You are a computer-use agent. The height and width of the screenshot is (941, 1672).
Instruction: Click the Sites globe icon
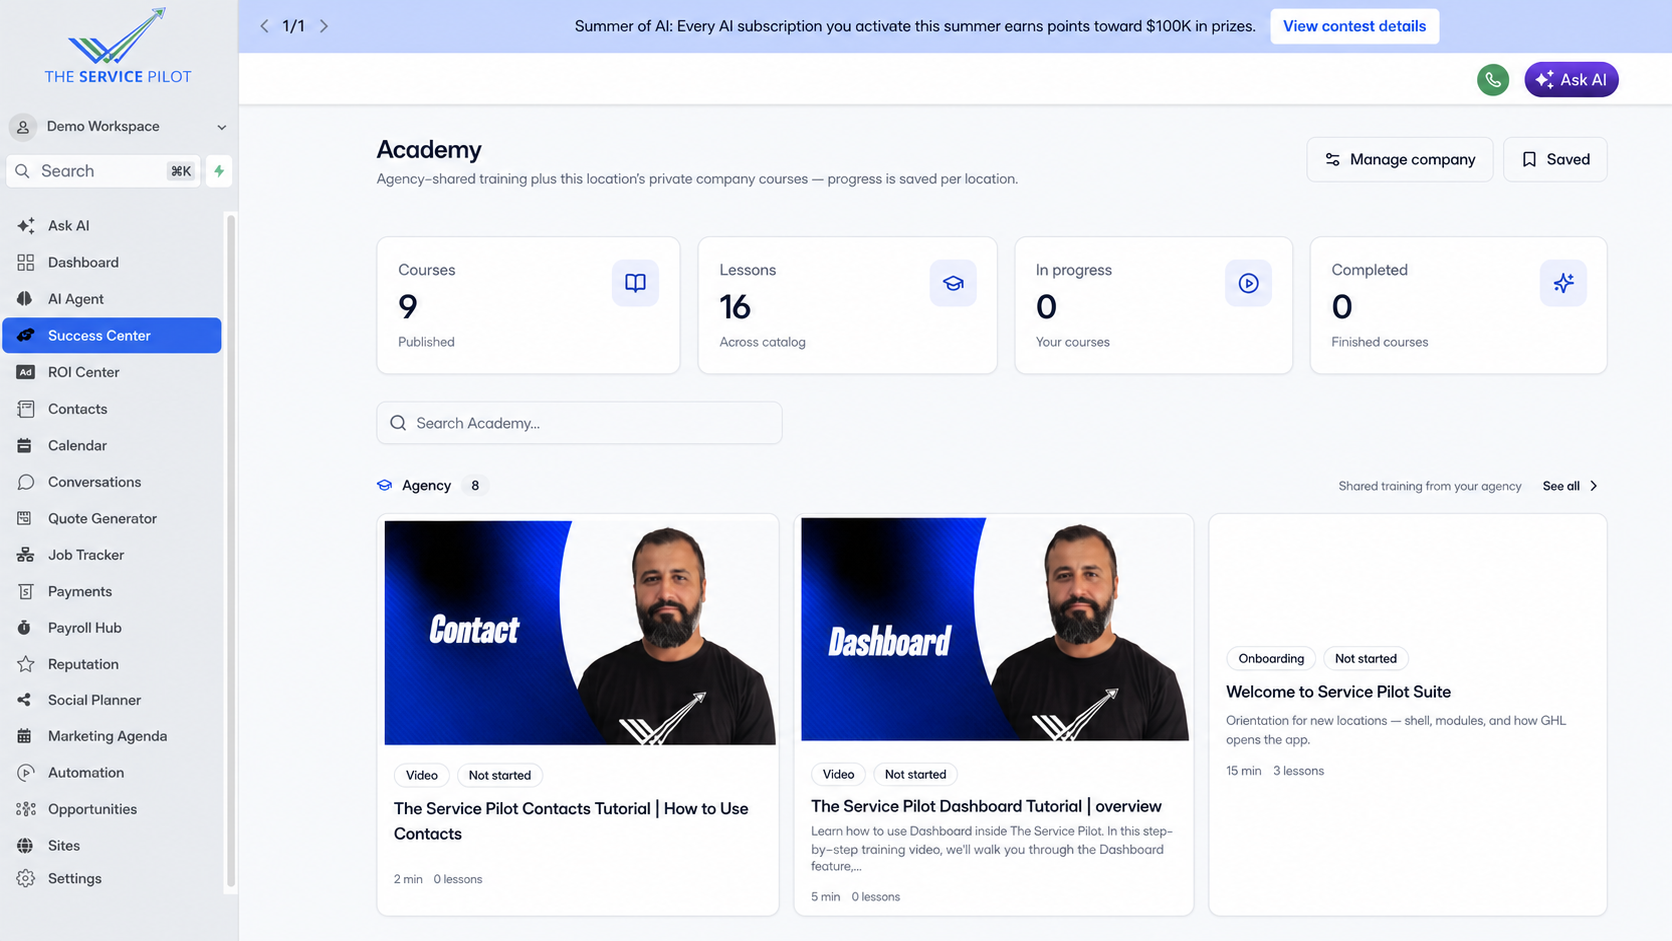[x=26, y=846]
